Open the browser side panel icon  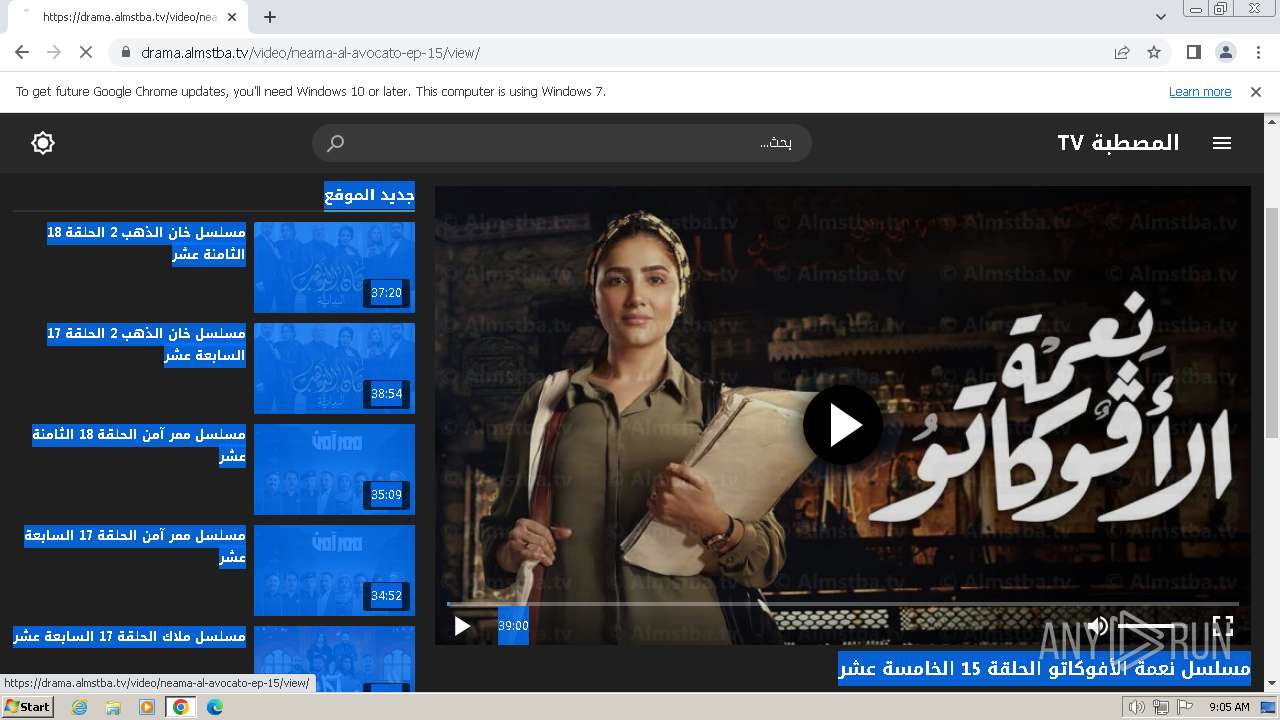(x=1193, y=52)
